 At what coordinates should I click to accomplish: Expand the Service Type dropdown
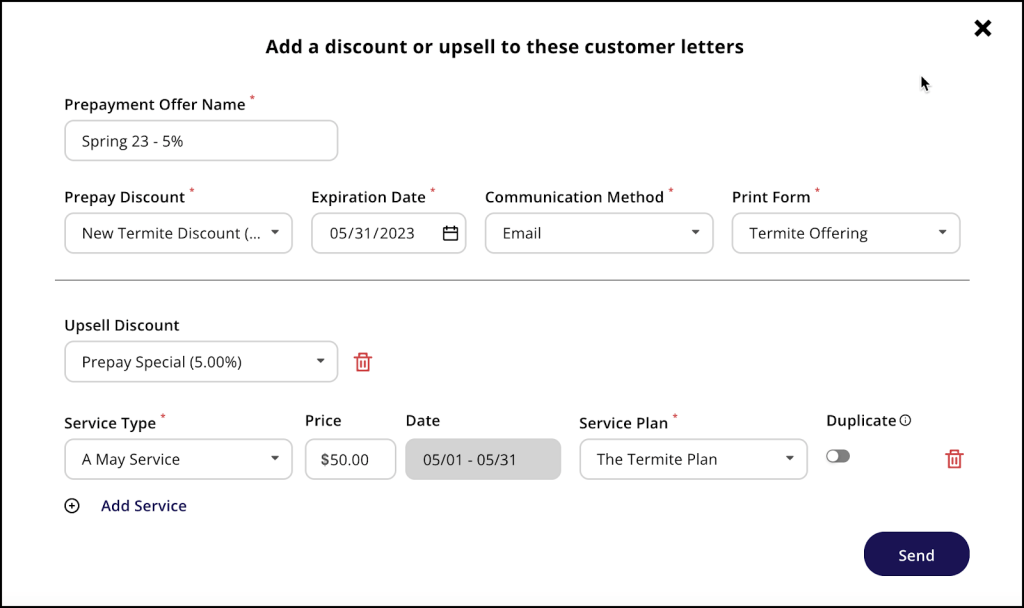point(179,459)
